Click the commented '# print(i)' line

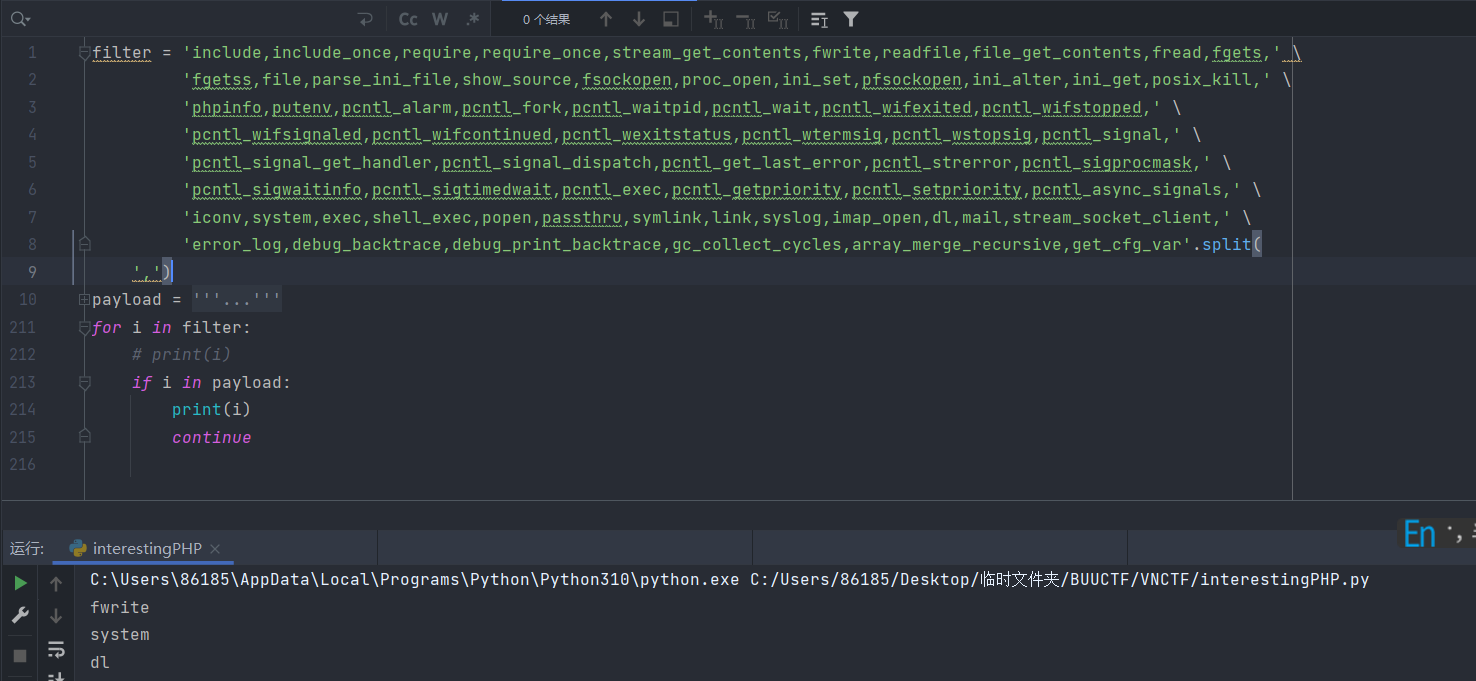coord(181,354)
